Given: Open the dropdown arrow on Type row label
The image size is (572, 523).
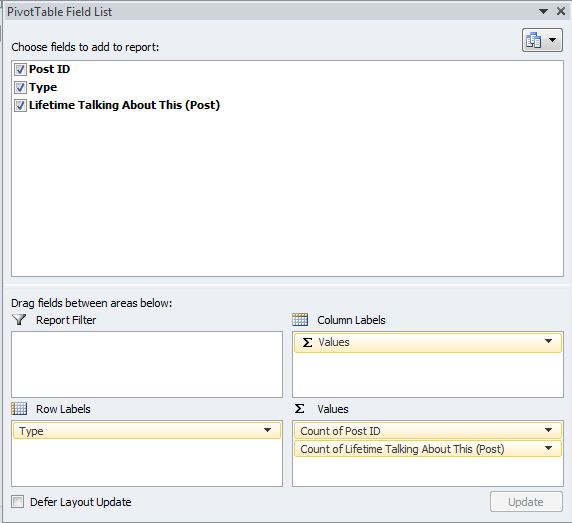Looking at the screenshot, I should pyautogui.click(x=267, y=430).
